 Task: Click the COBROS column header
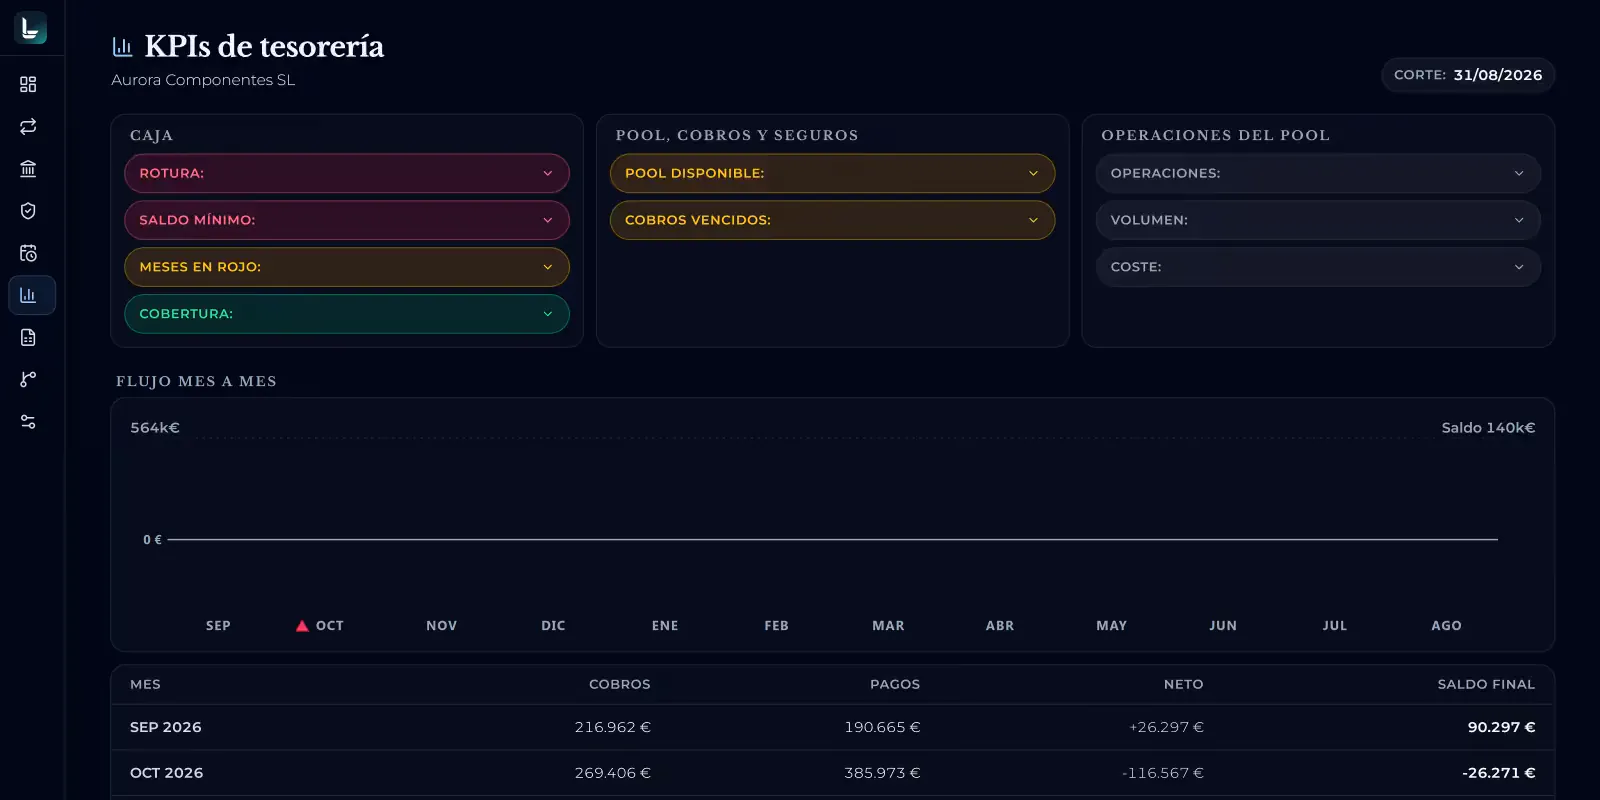tap(619, 684)
